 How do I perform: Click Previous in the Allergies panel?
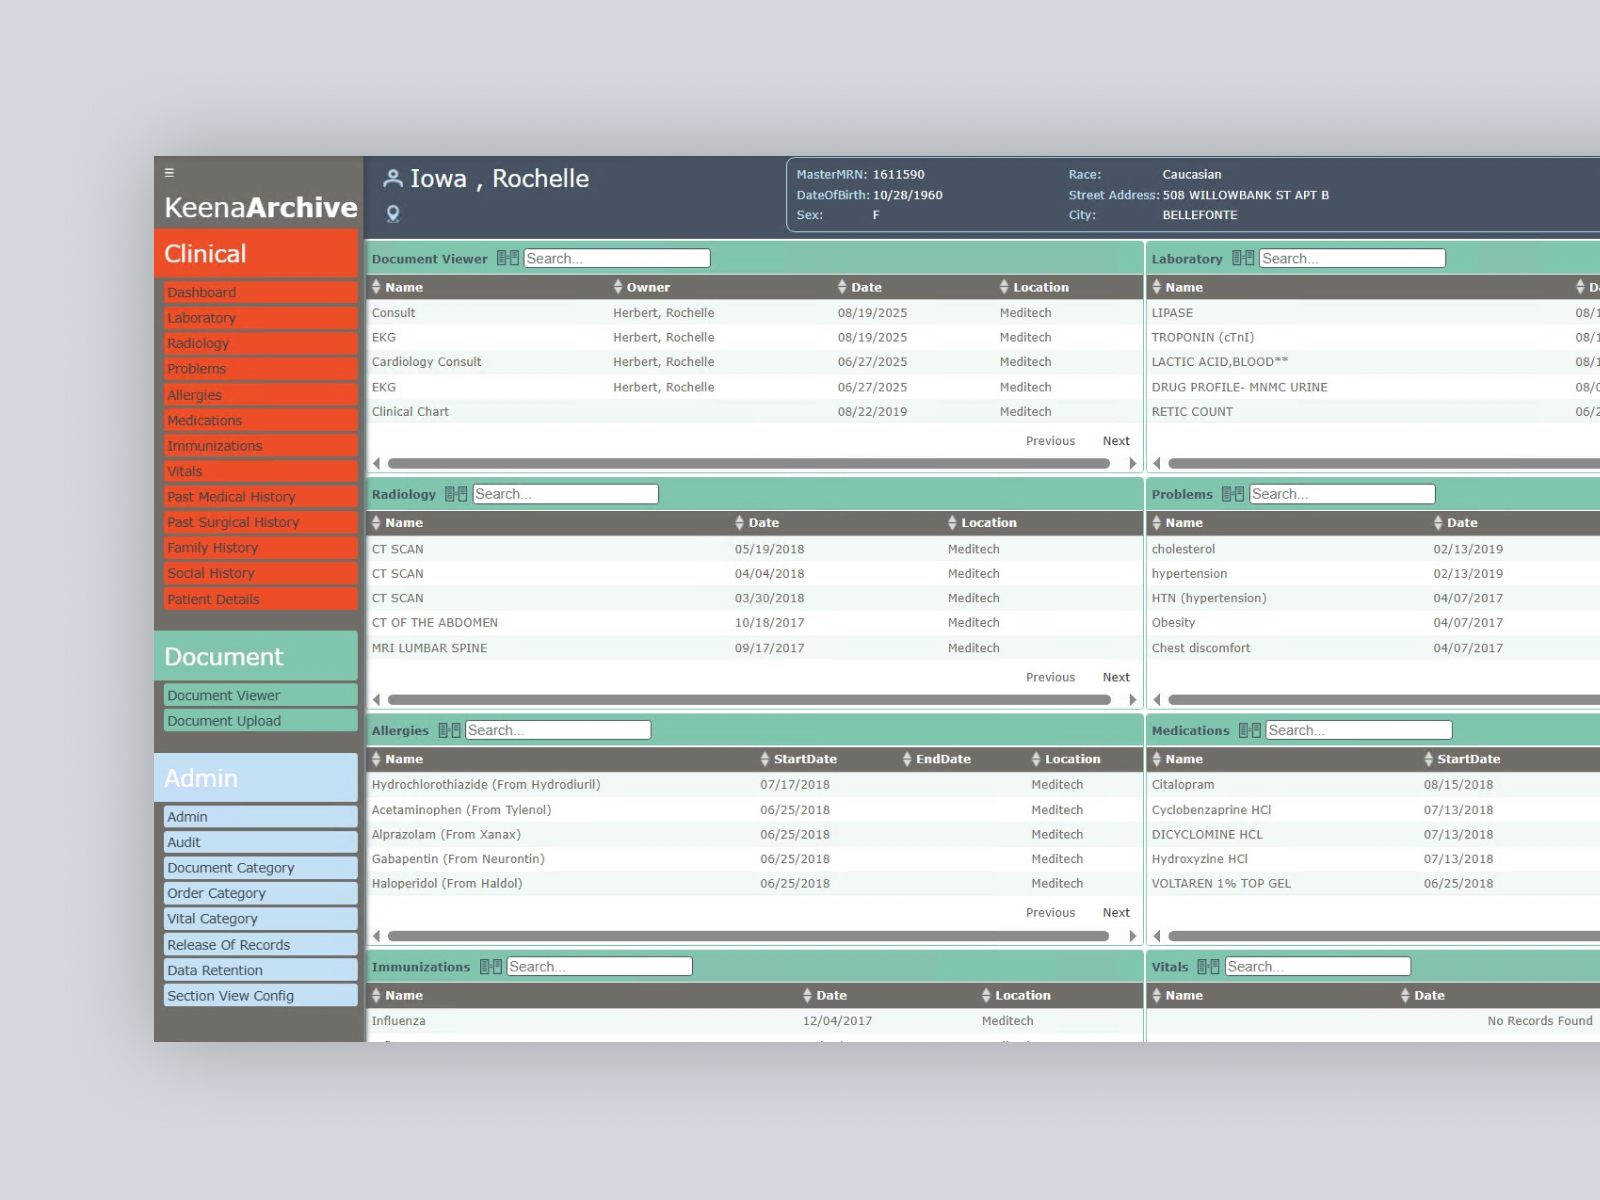click(x=1050, y=913)
